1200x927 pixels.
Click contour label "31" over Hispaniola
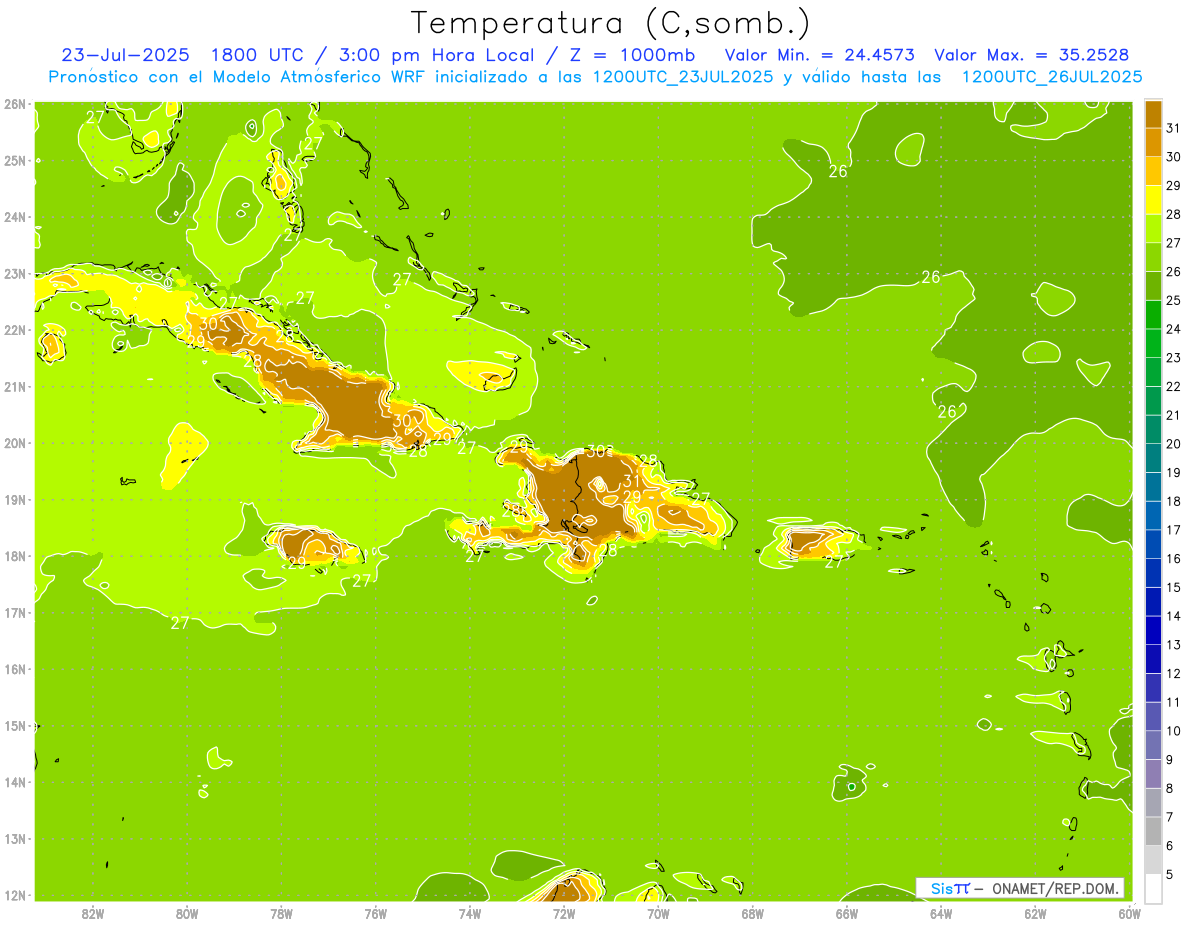632,481
